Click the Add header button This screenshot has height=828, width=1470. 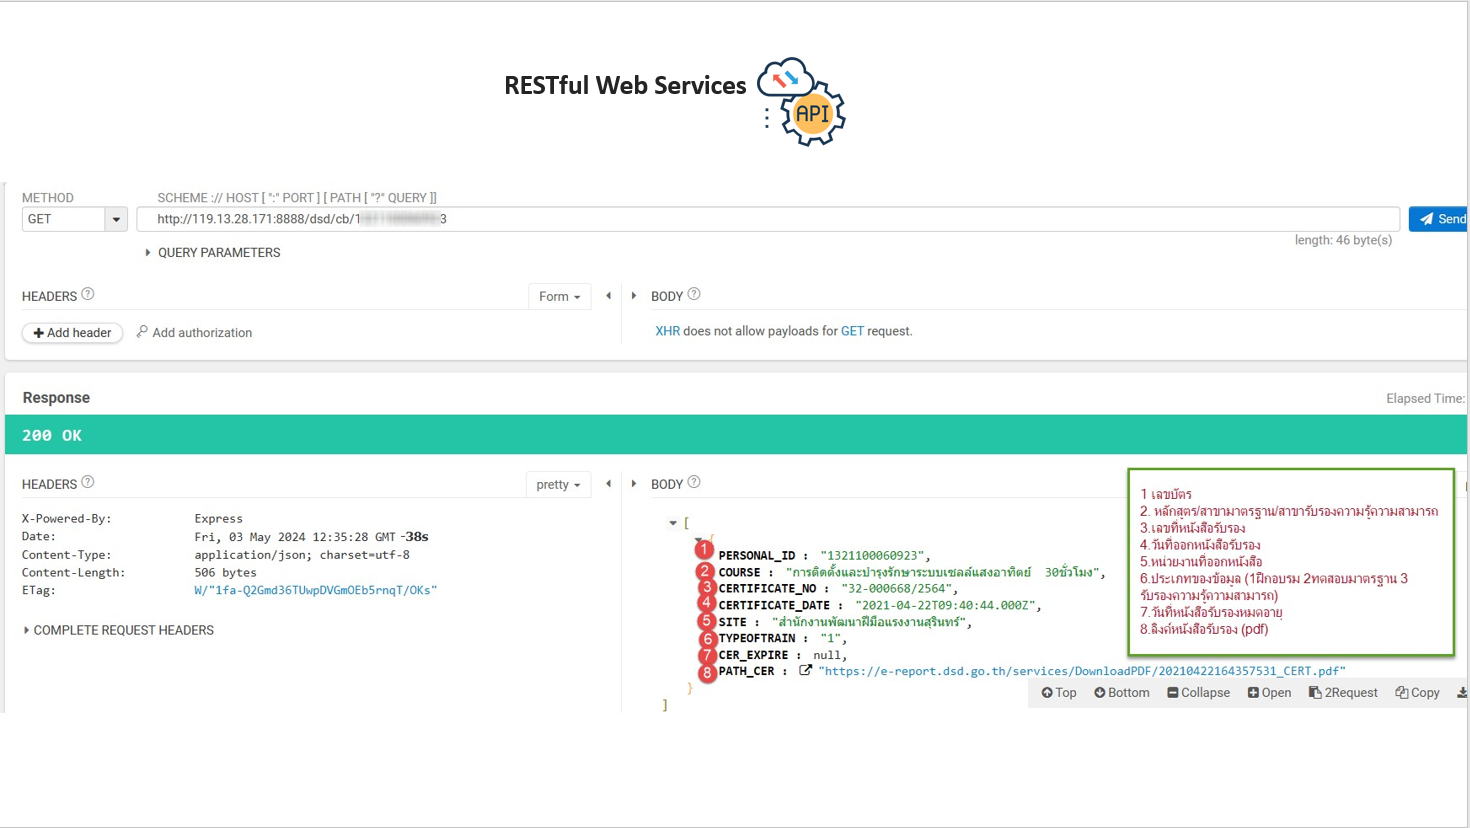tap(72, 333)
